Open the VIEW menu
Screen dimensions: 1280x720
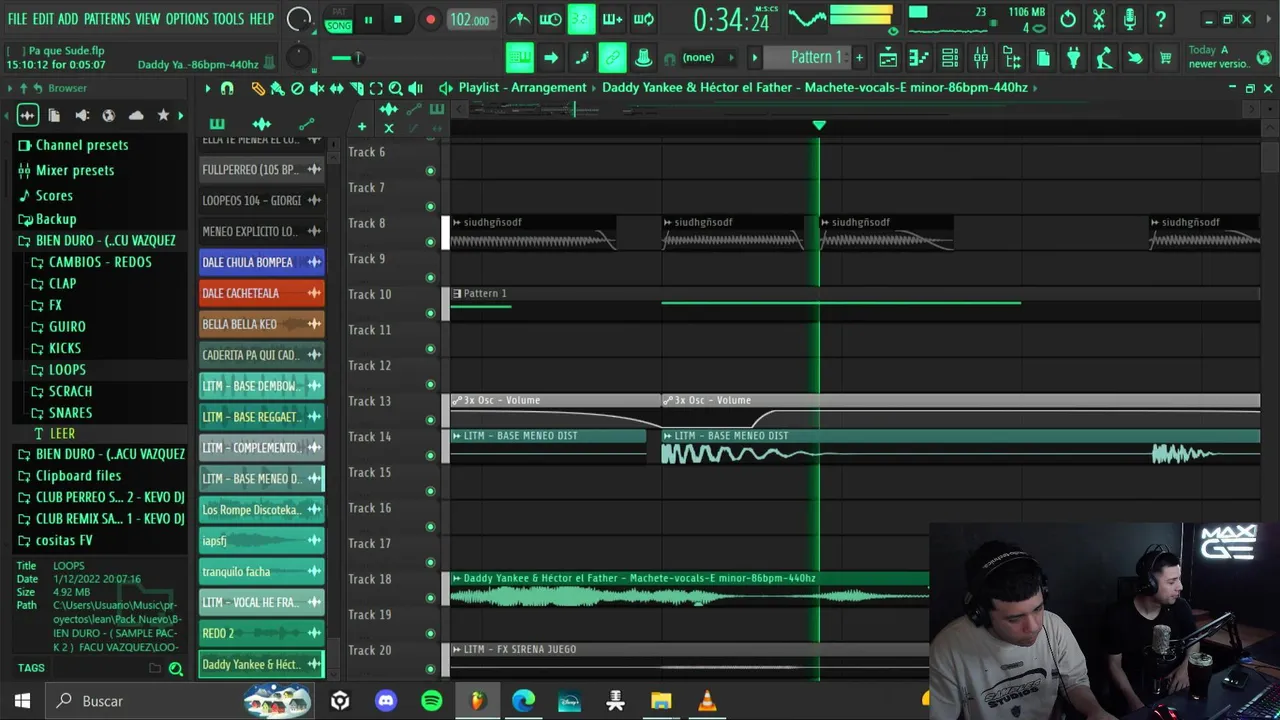(147, 19)
